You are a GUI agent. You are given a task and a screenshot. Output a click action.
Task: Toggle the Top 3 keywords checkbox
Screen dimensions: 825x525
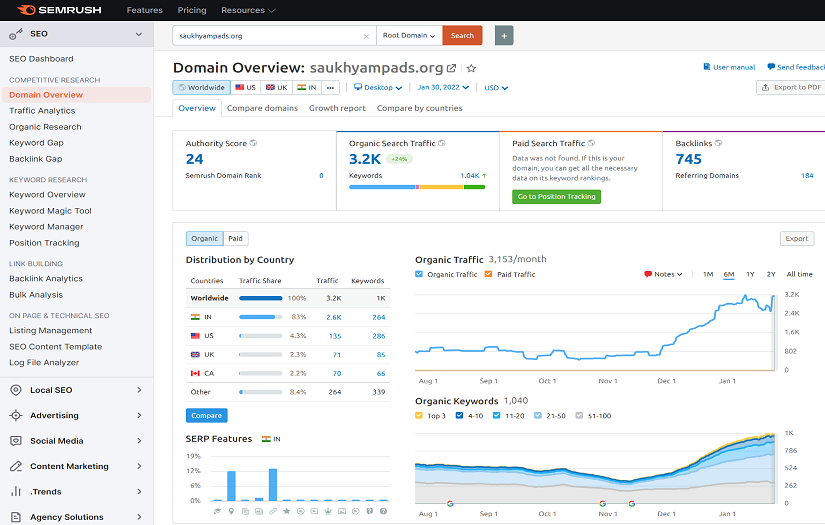pyautogui.click(x=419, y=416)
